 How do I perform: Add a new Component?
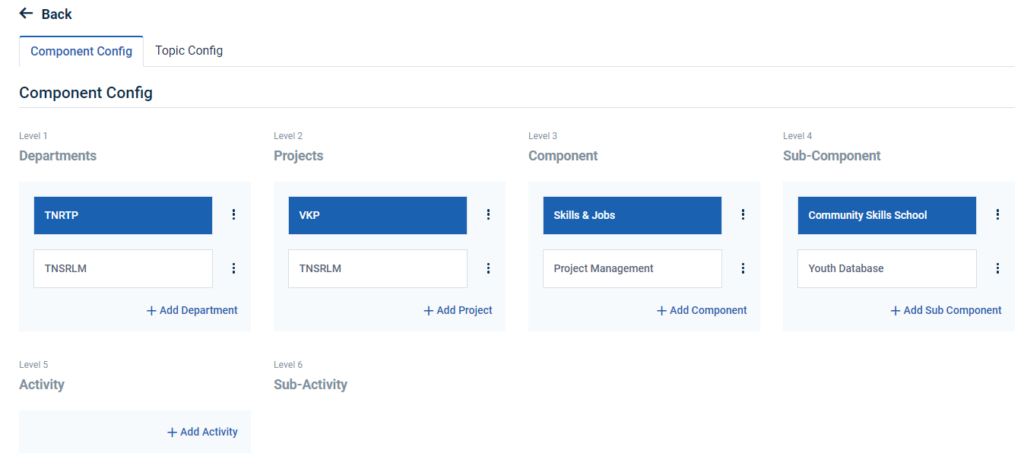[702, 310]
